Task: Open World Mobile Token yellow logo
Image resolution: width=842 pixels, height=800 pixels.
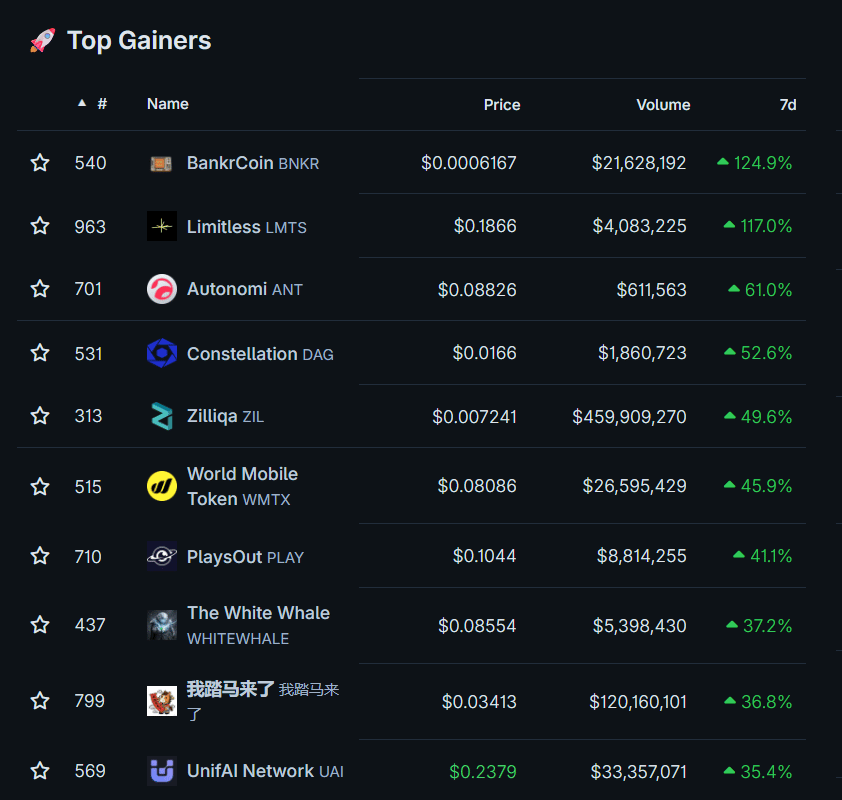Action: 162,486
